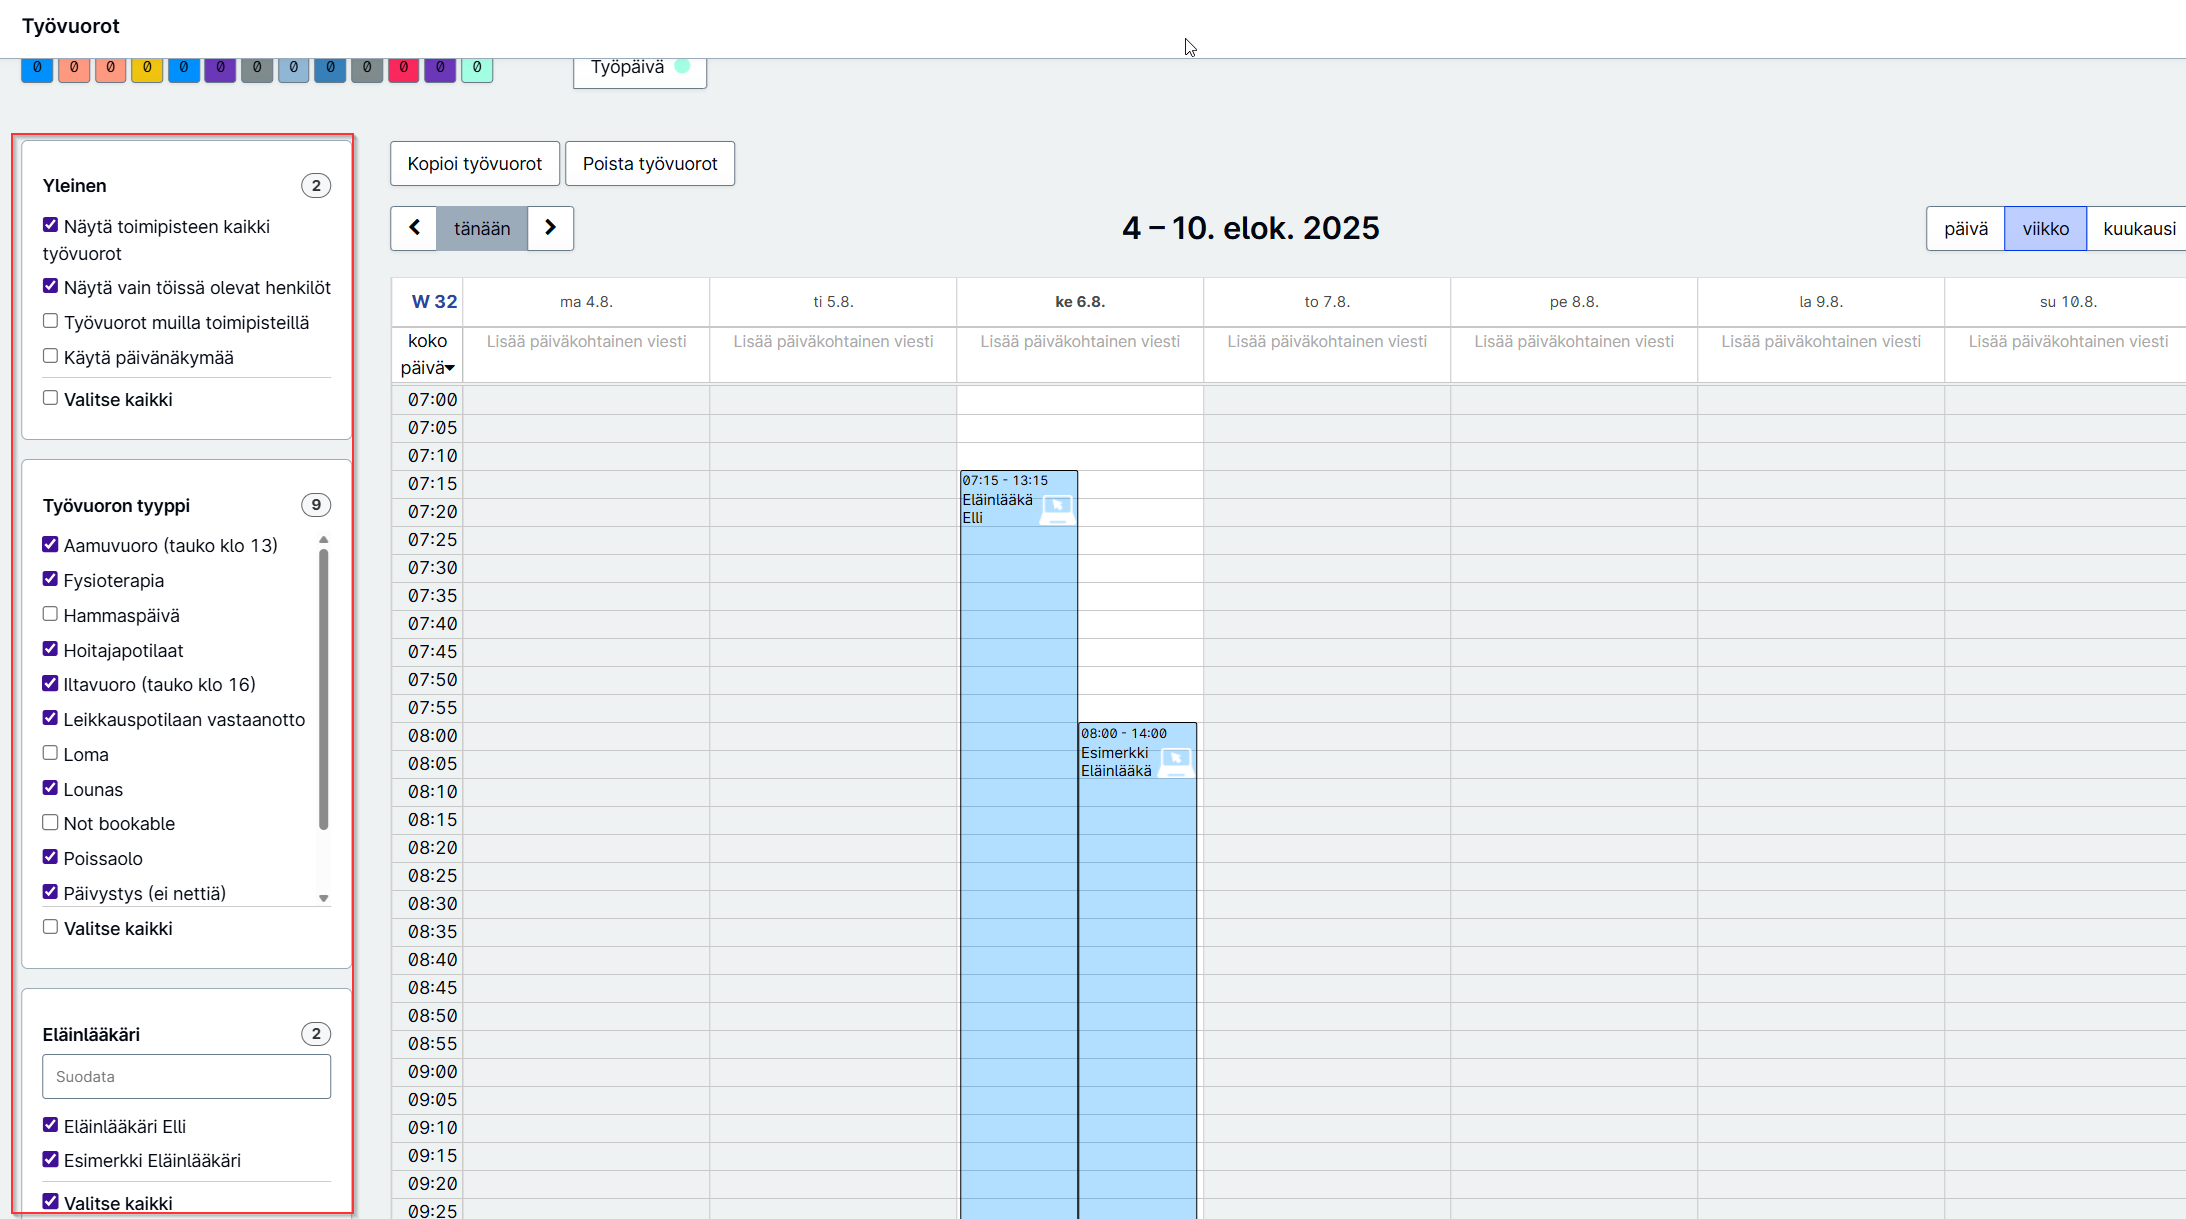This screenshot has width=2186, height=1219.
Task: Switch to the viikko view
Action: point(2046,228)
